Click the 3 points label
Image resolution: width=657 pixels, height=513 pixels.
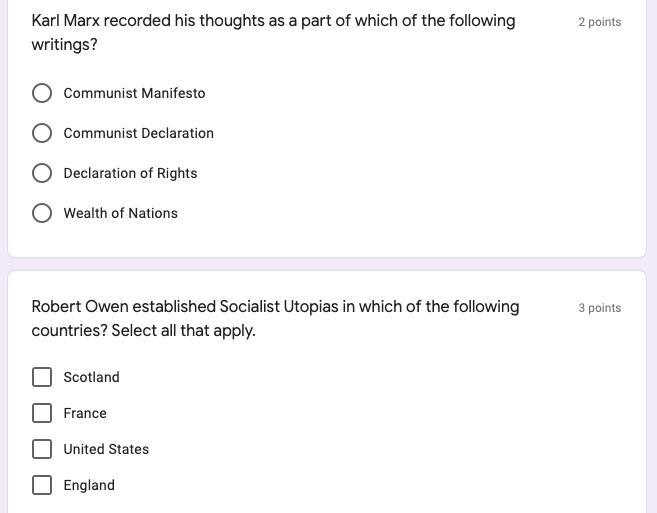600,308
